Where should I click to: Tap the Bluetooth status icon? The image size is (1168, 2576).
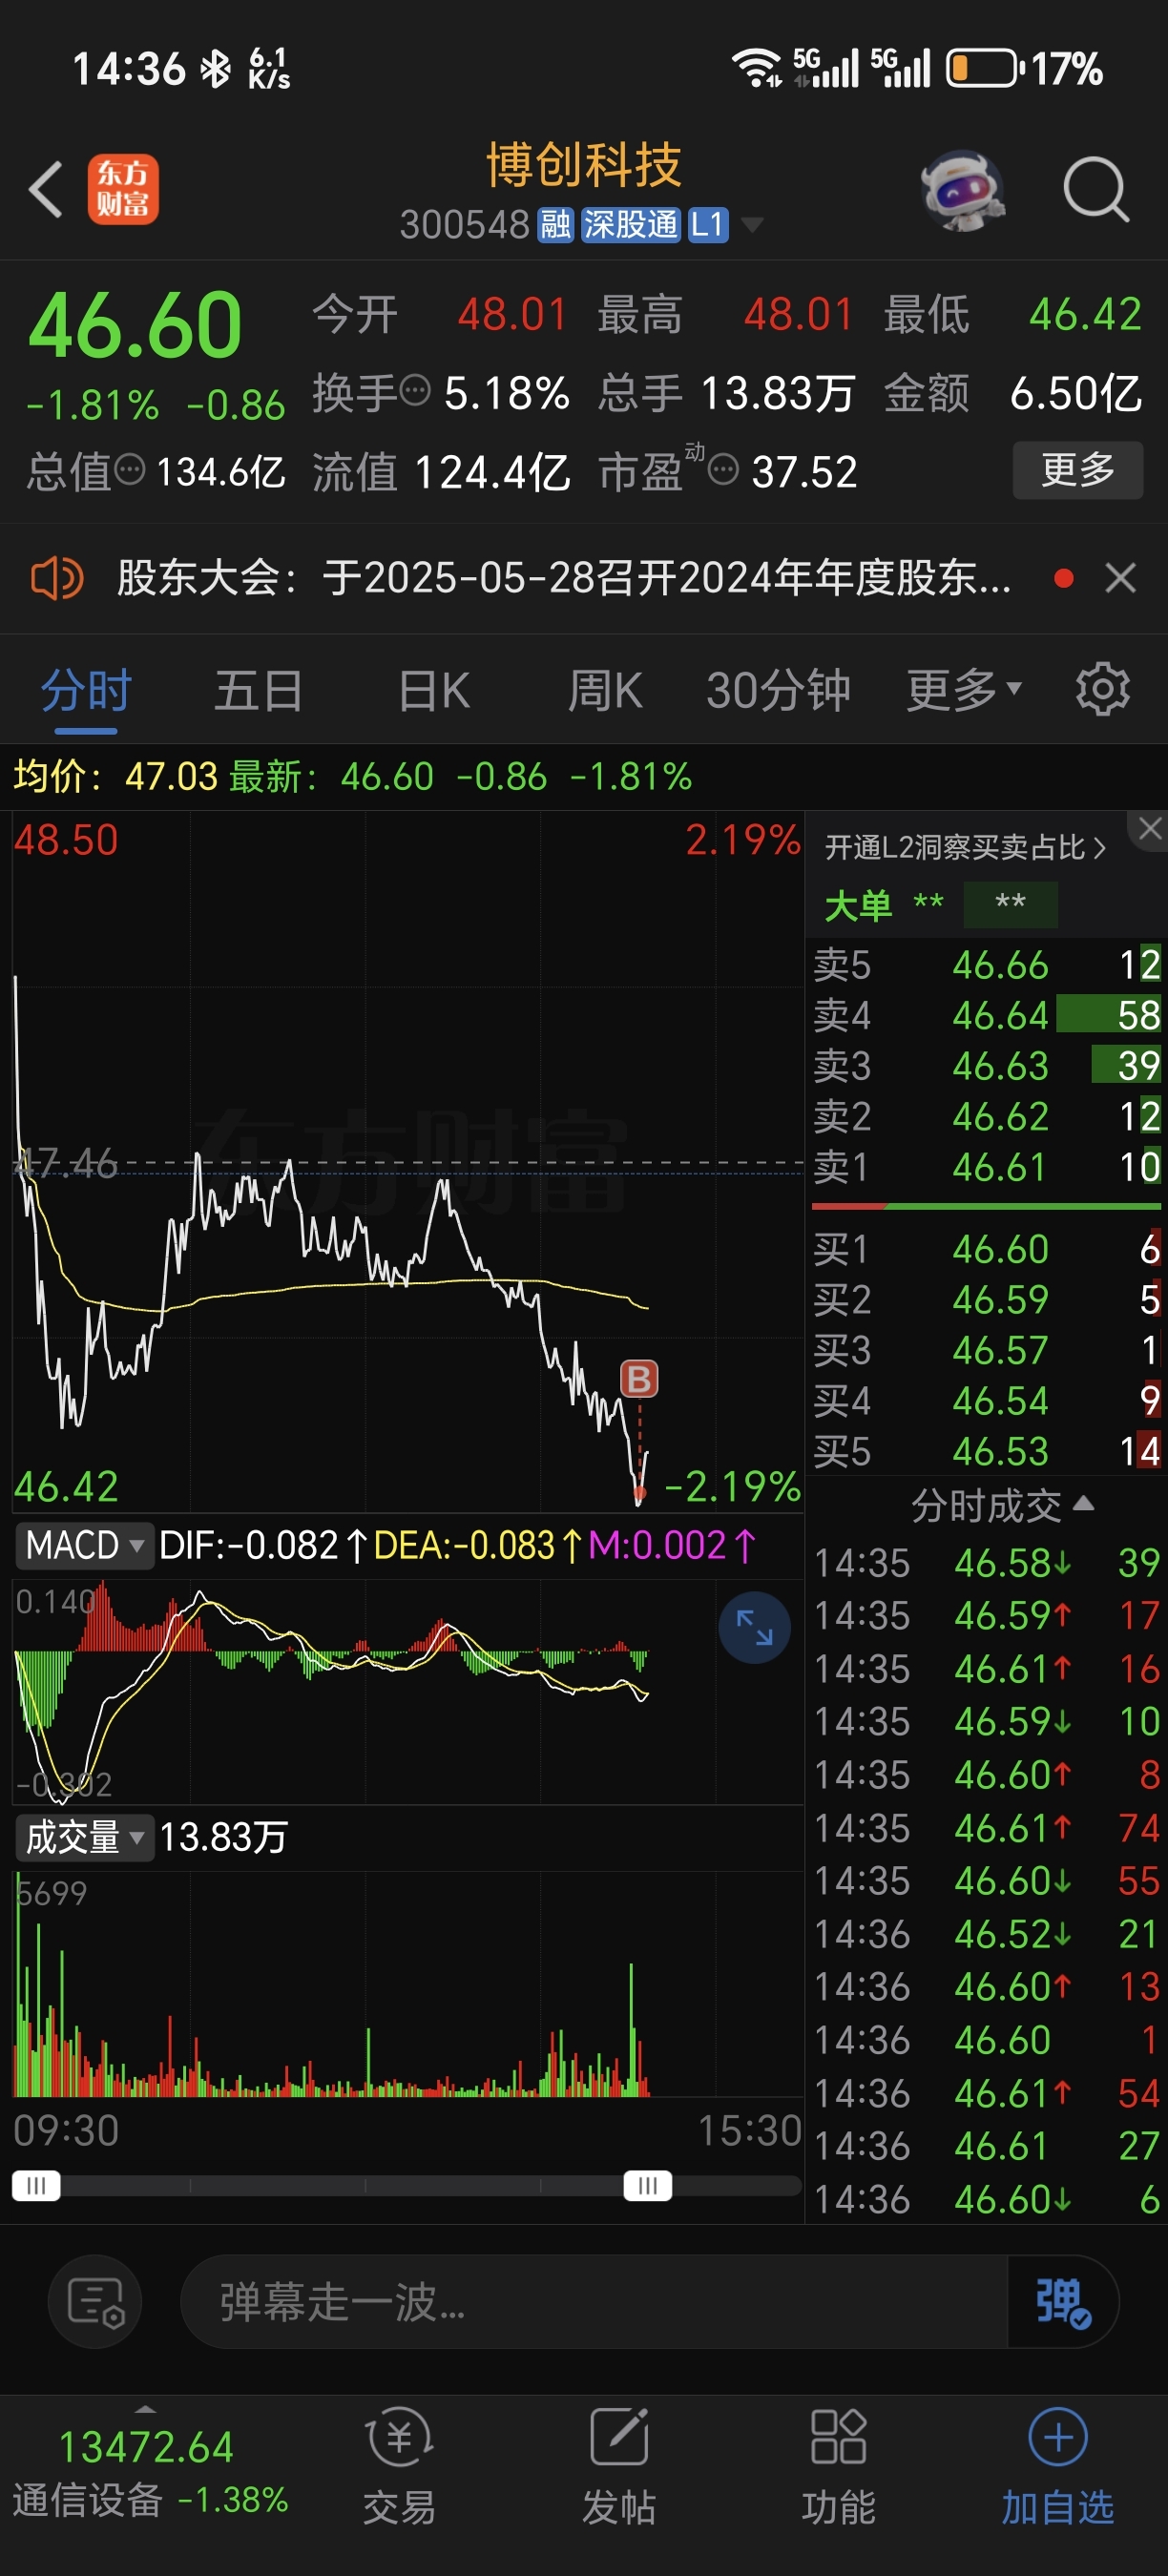pos(215,69)
